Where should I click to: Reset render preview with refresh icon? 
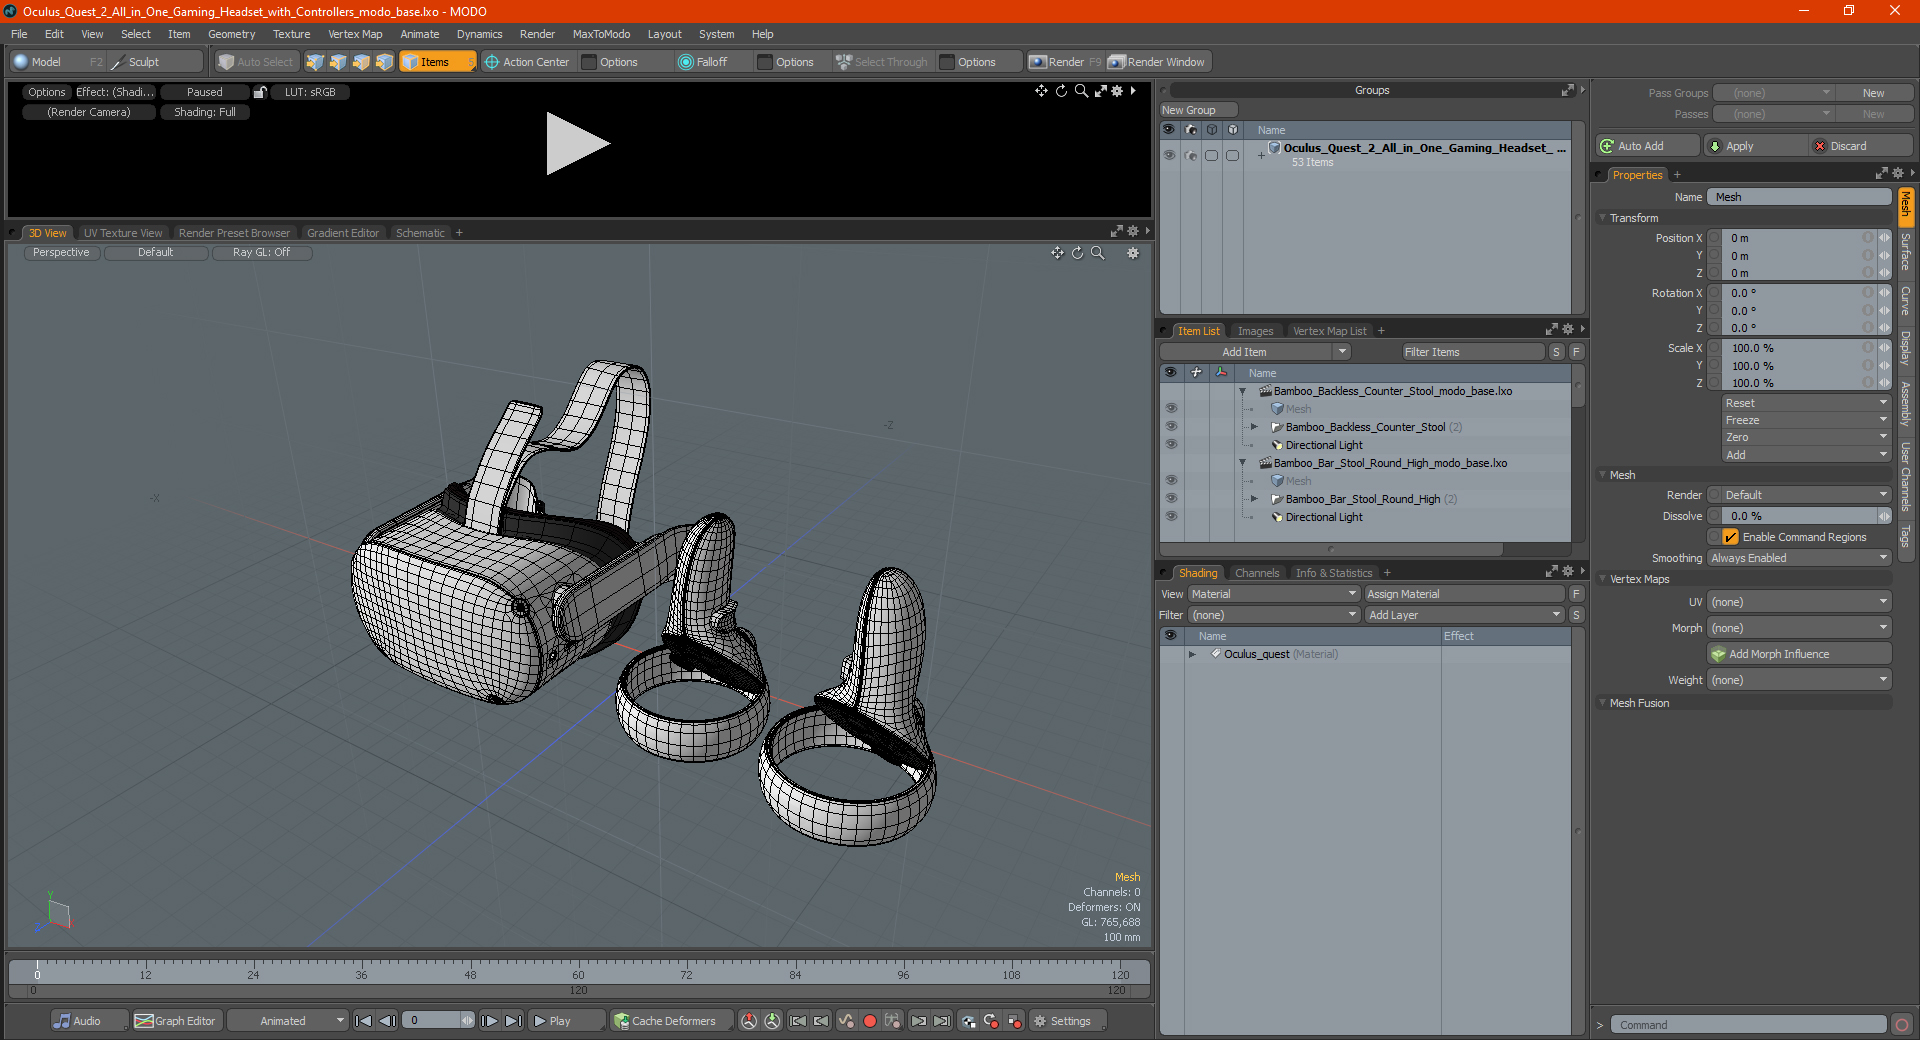1061,91
